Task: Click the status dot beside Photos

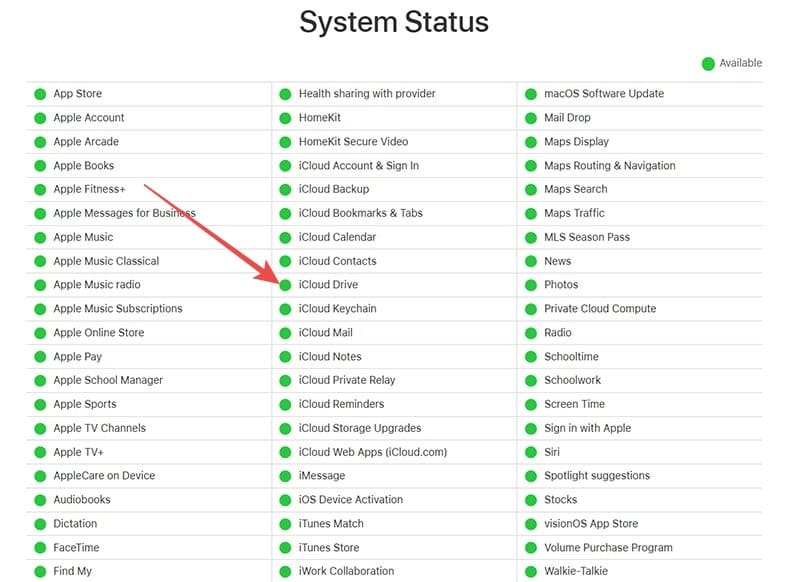Action: point(530,284)
